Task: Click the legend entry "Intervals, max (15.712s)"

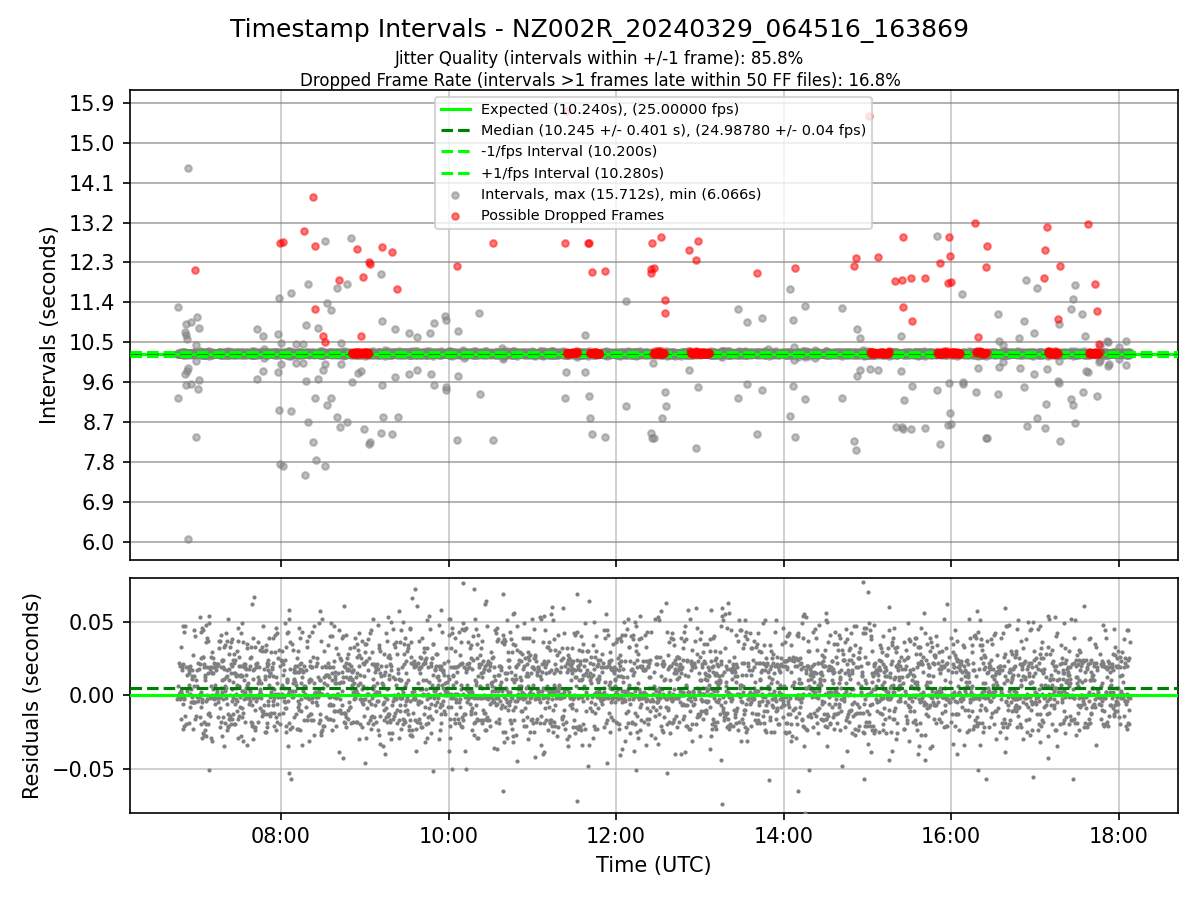Action: point(621,194)
